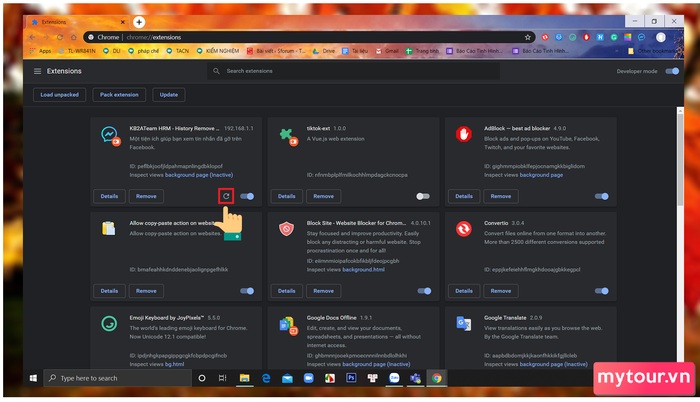Open the Drive bookmark
This screenshot has height=402, width=700.
point(324,51)
